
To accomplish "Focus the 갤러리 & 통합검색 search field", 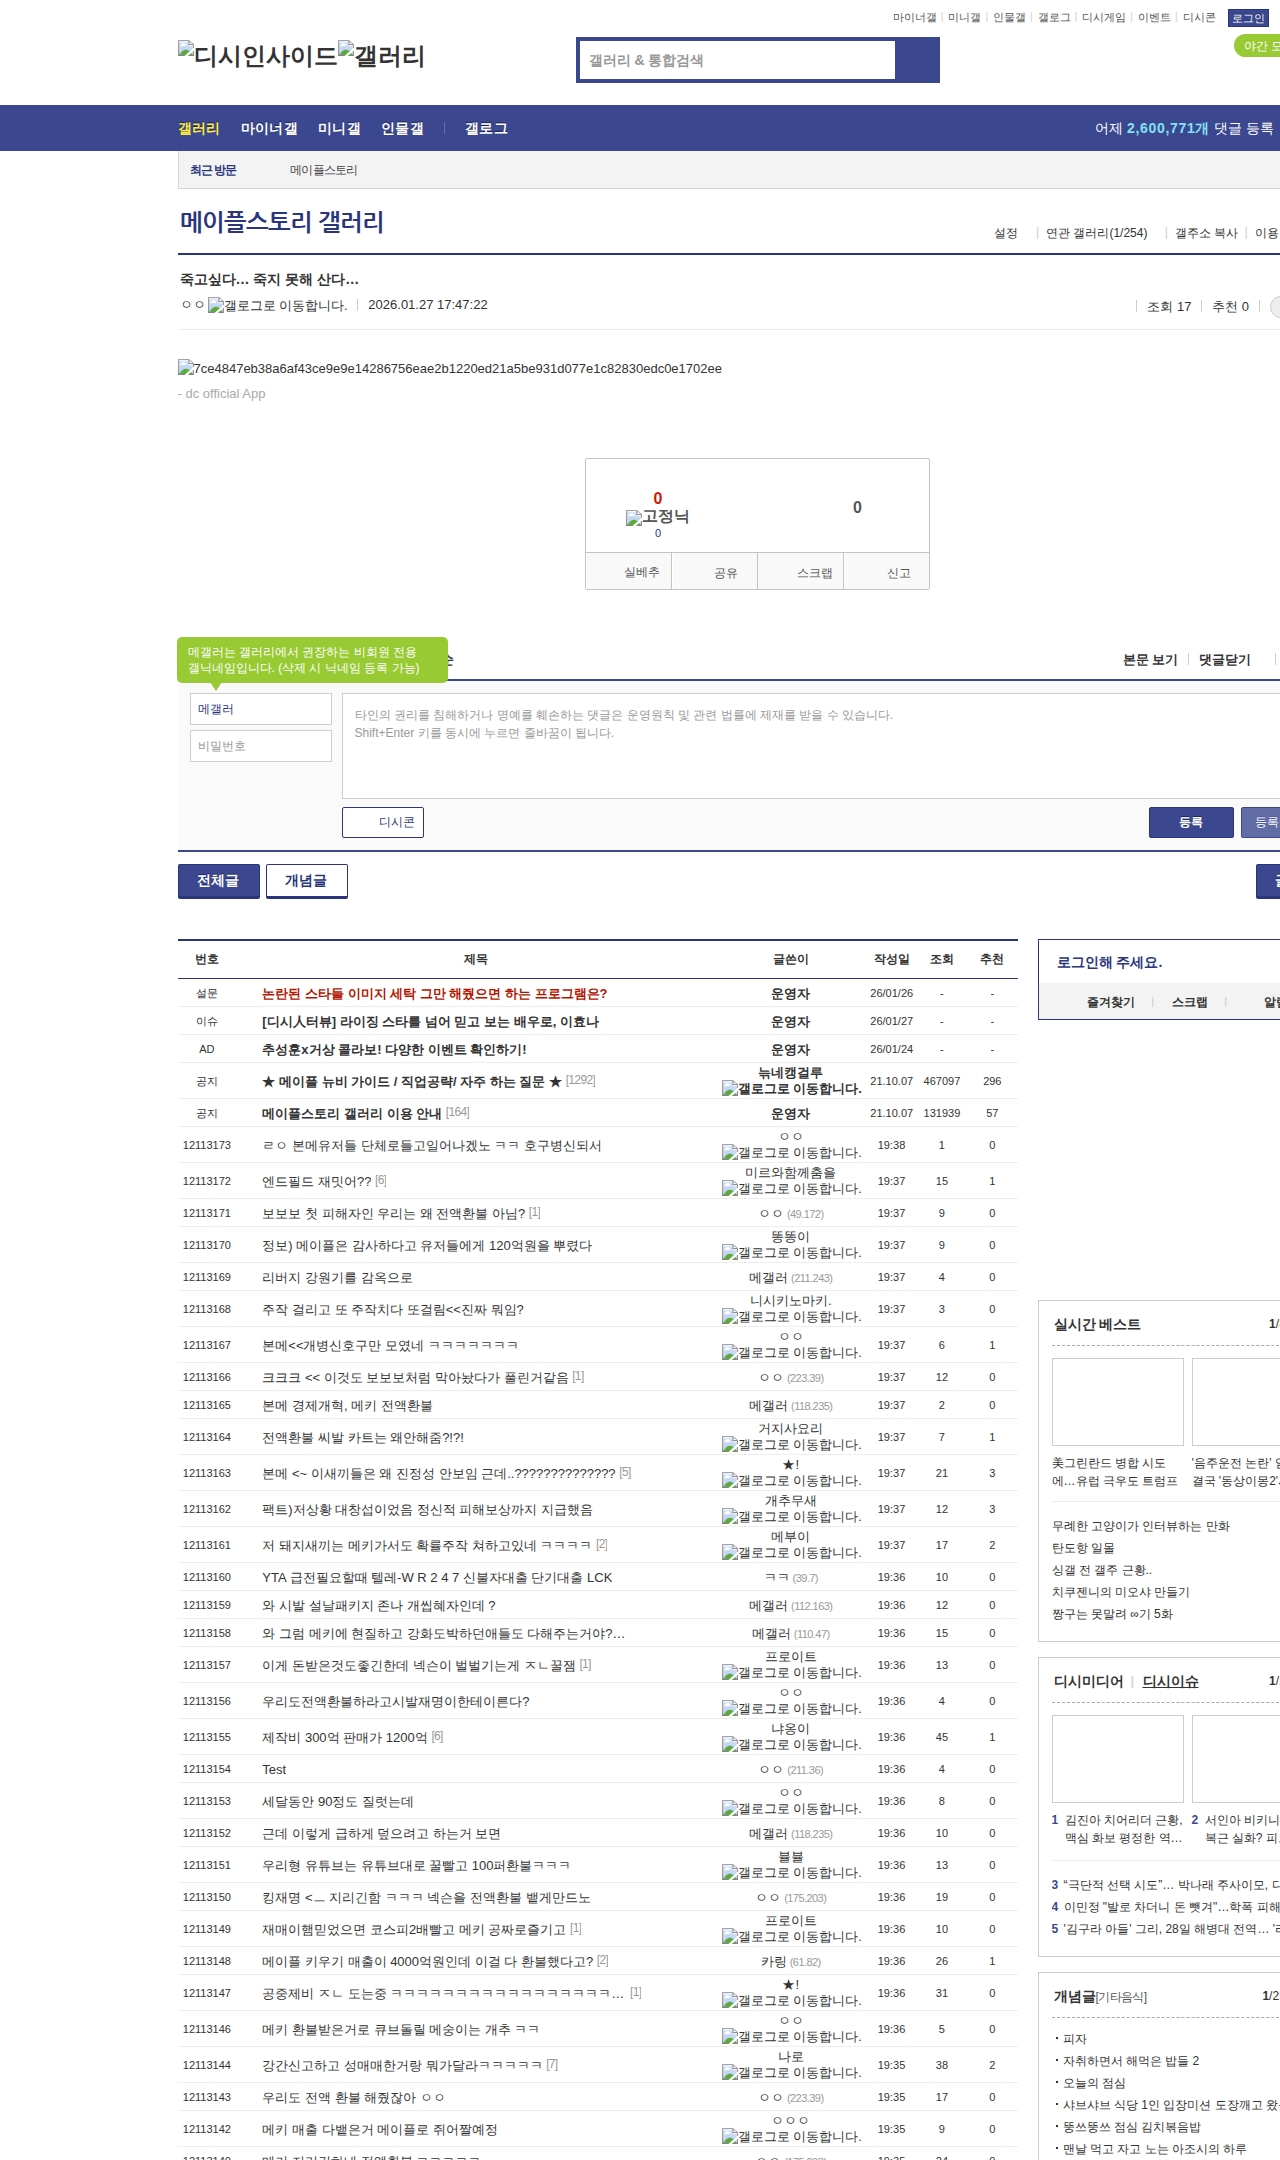I will coord(737,60).
